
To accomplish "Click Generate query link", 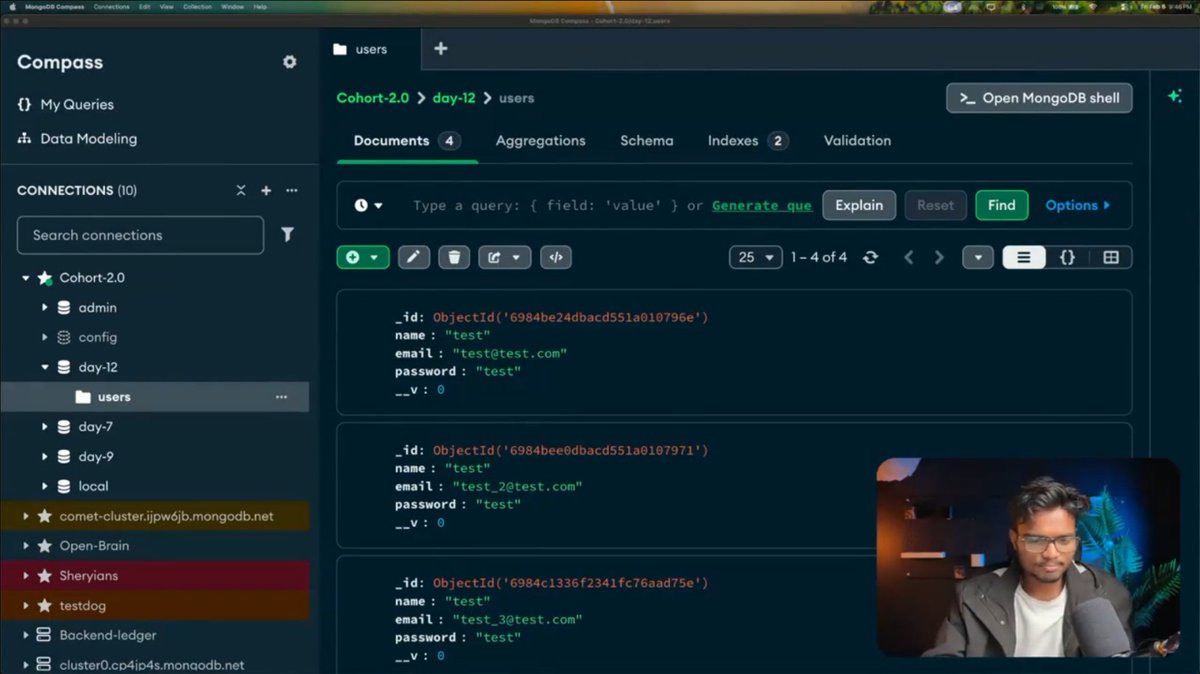I will click(x=761, y=206).
